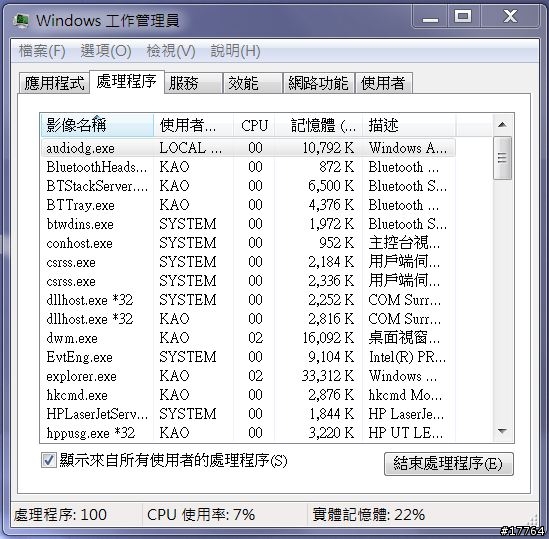Maximize the Task Manager window
The height and width of the screenshot is (539, 549).
click(463, 16)
